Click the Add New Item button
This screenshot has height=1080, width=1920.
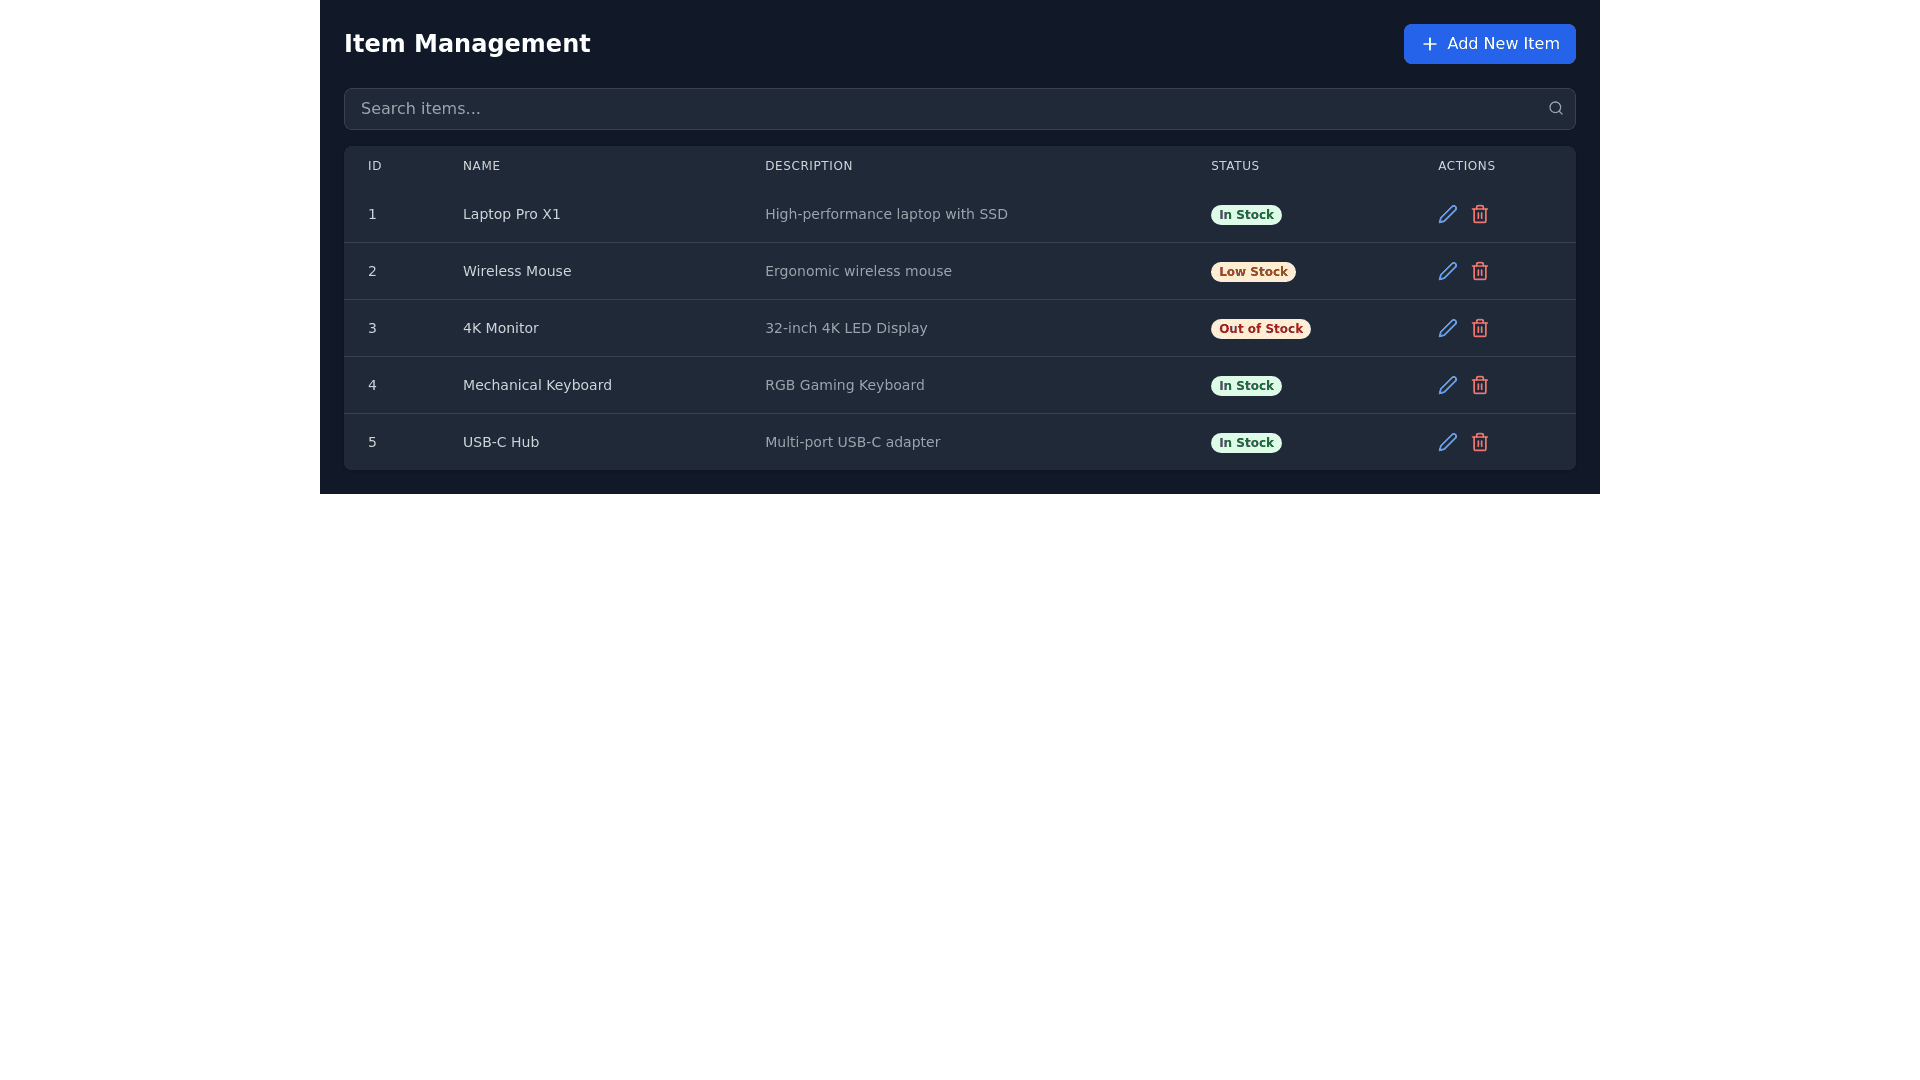tap(1489, 44)
